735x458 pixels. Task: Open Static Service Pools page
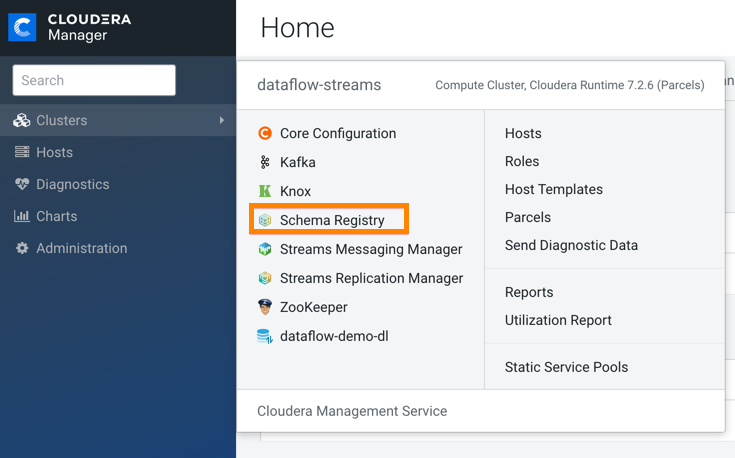(x=566, y=367)
